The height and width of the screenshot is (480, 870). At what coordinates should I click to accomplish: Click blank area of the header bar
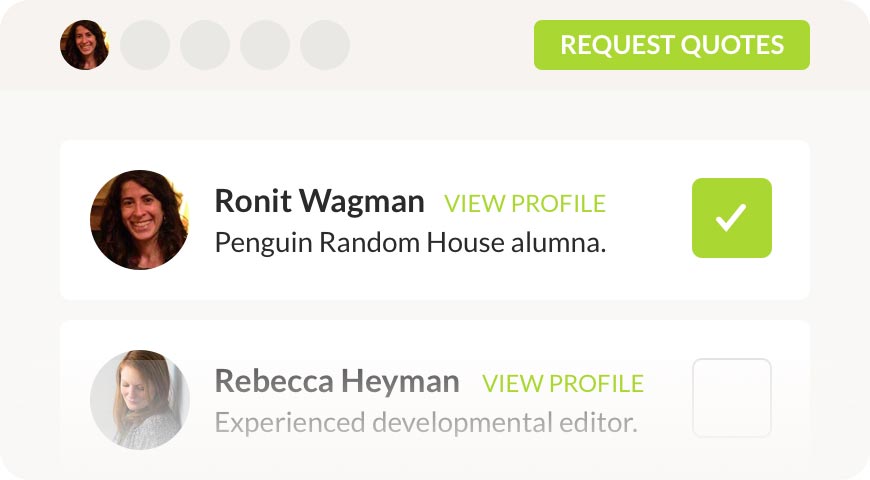[440, 45]
